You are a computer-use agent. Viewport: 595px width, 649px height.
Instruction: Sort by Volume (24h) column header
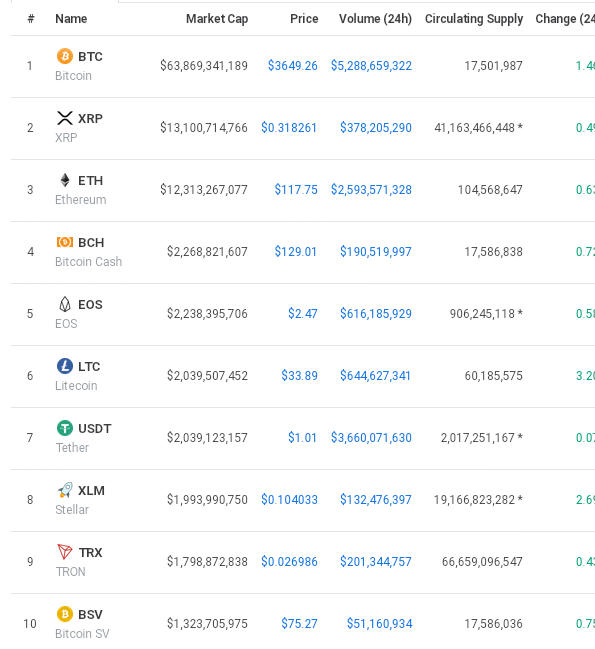click(375, 19)
